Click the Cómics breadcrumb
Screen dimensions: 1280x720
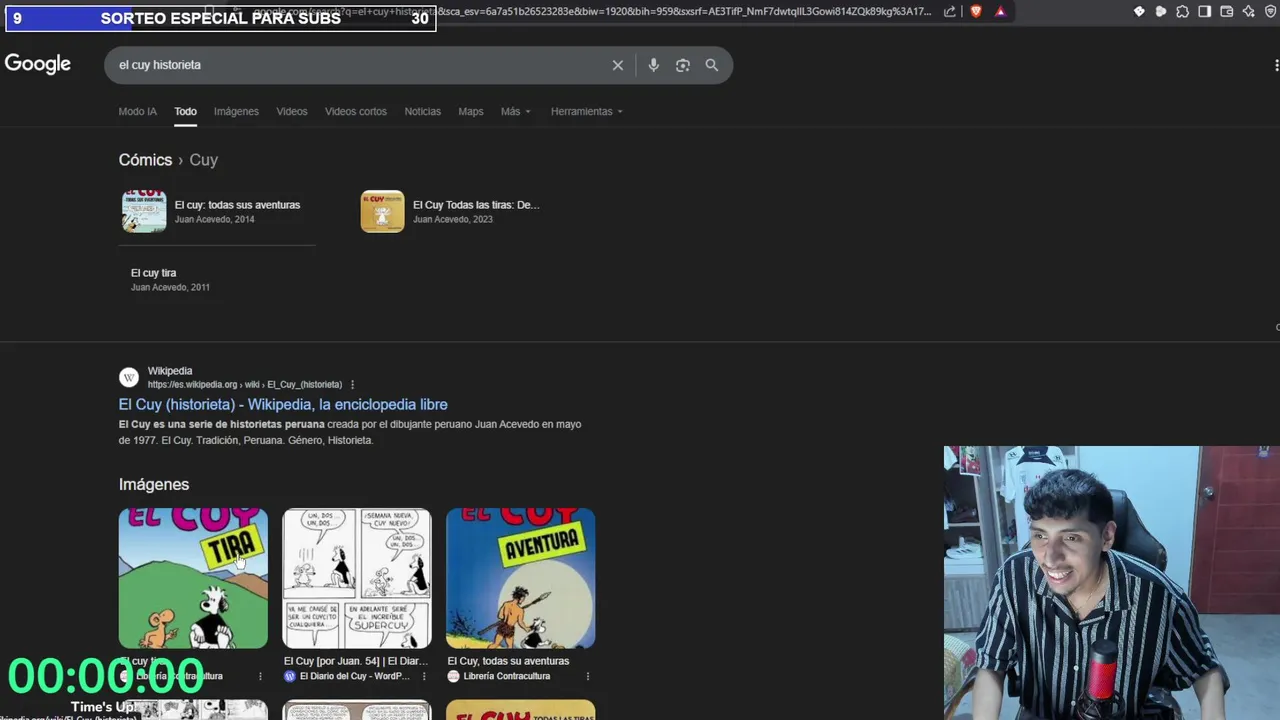pos(145,160)
